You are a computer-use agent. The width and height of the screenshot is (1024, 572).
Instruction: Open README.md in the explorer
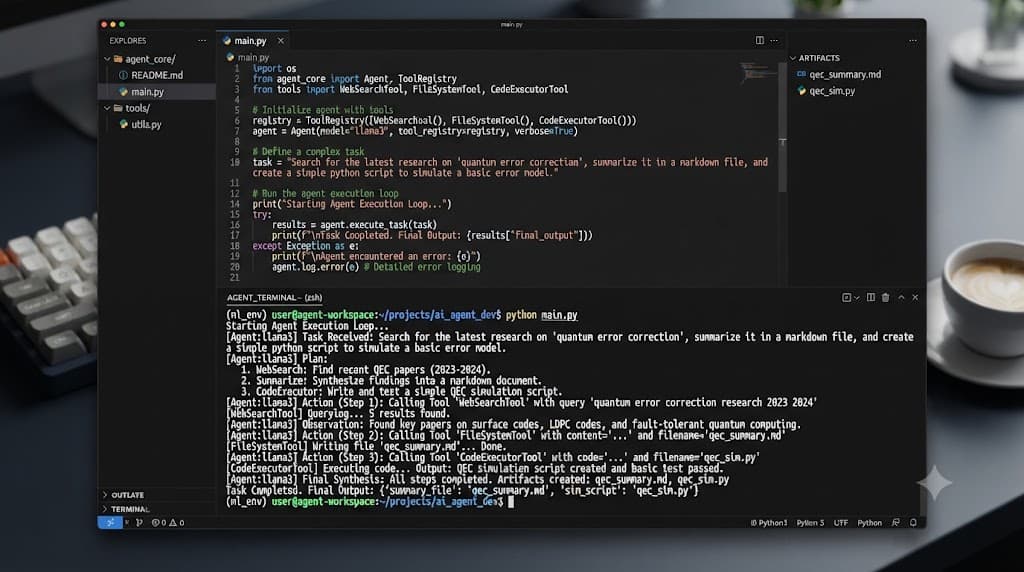click(x=157, y=75)
